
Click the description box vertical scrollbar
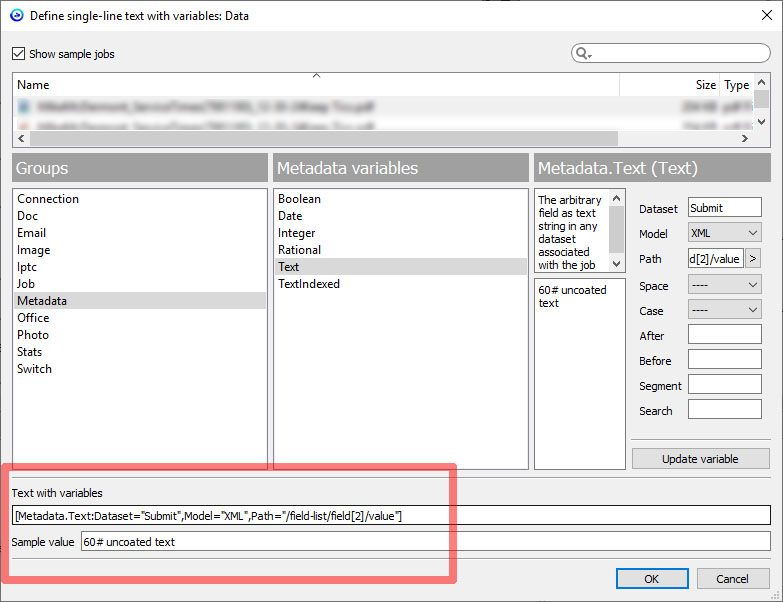[617, 230]
